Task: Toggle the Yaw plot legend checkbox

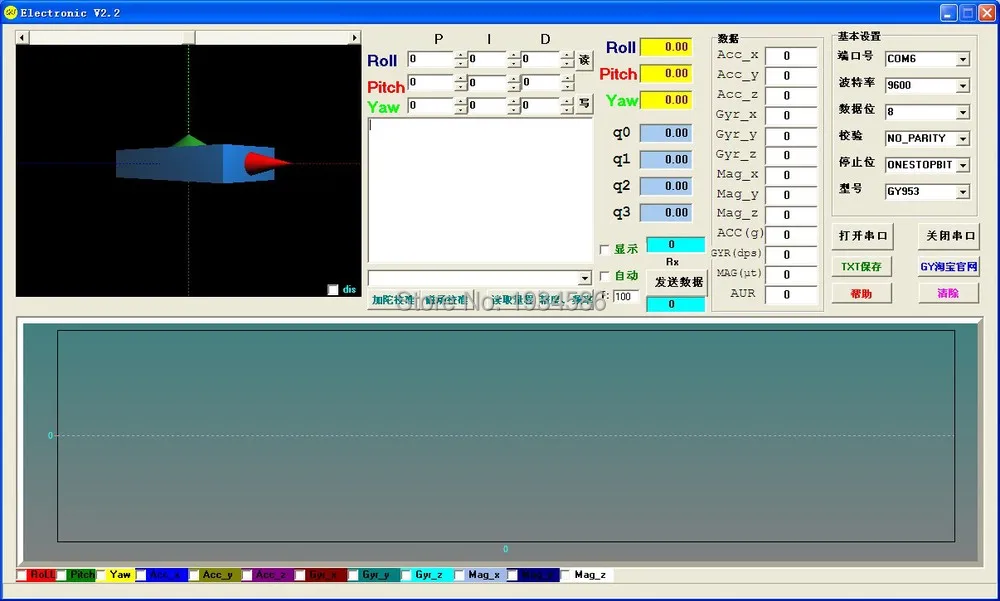Action: point(101,575)
